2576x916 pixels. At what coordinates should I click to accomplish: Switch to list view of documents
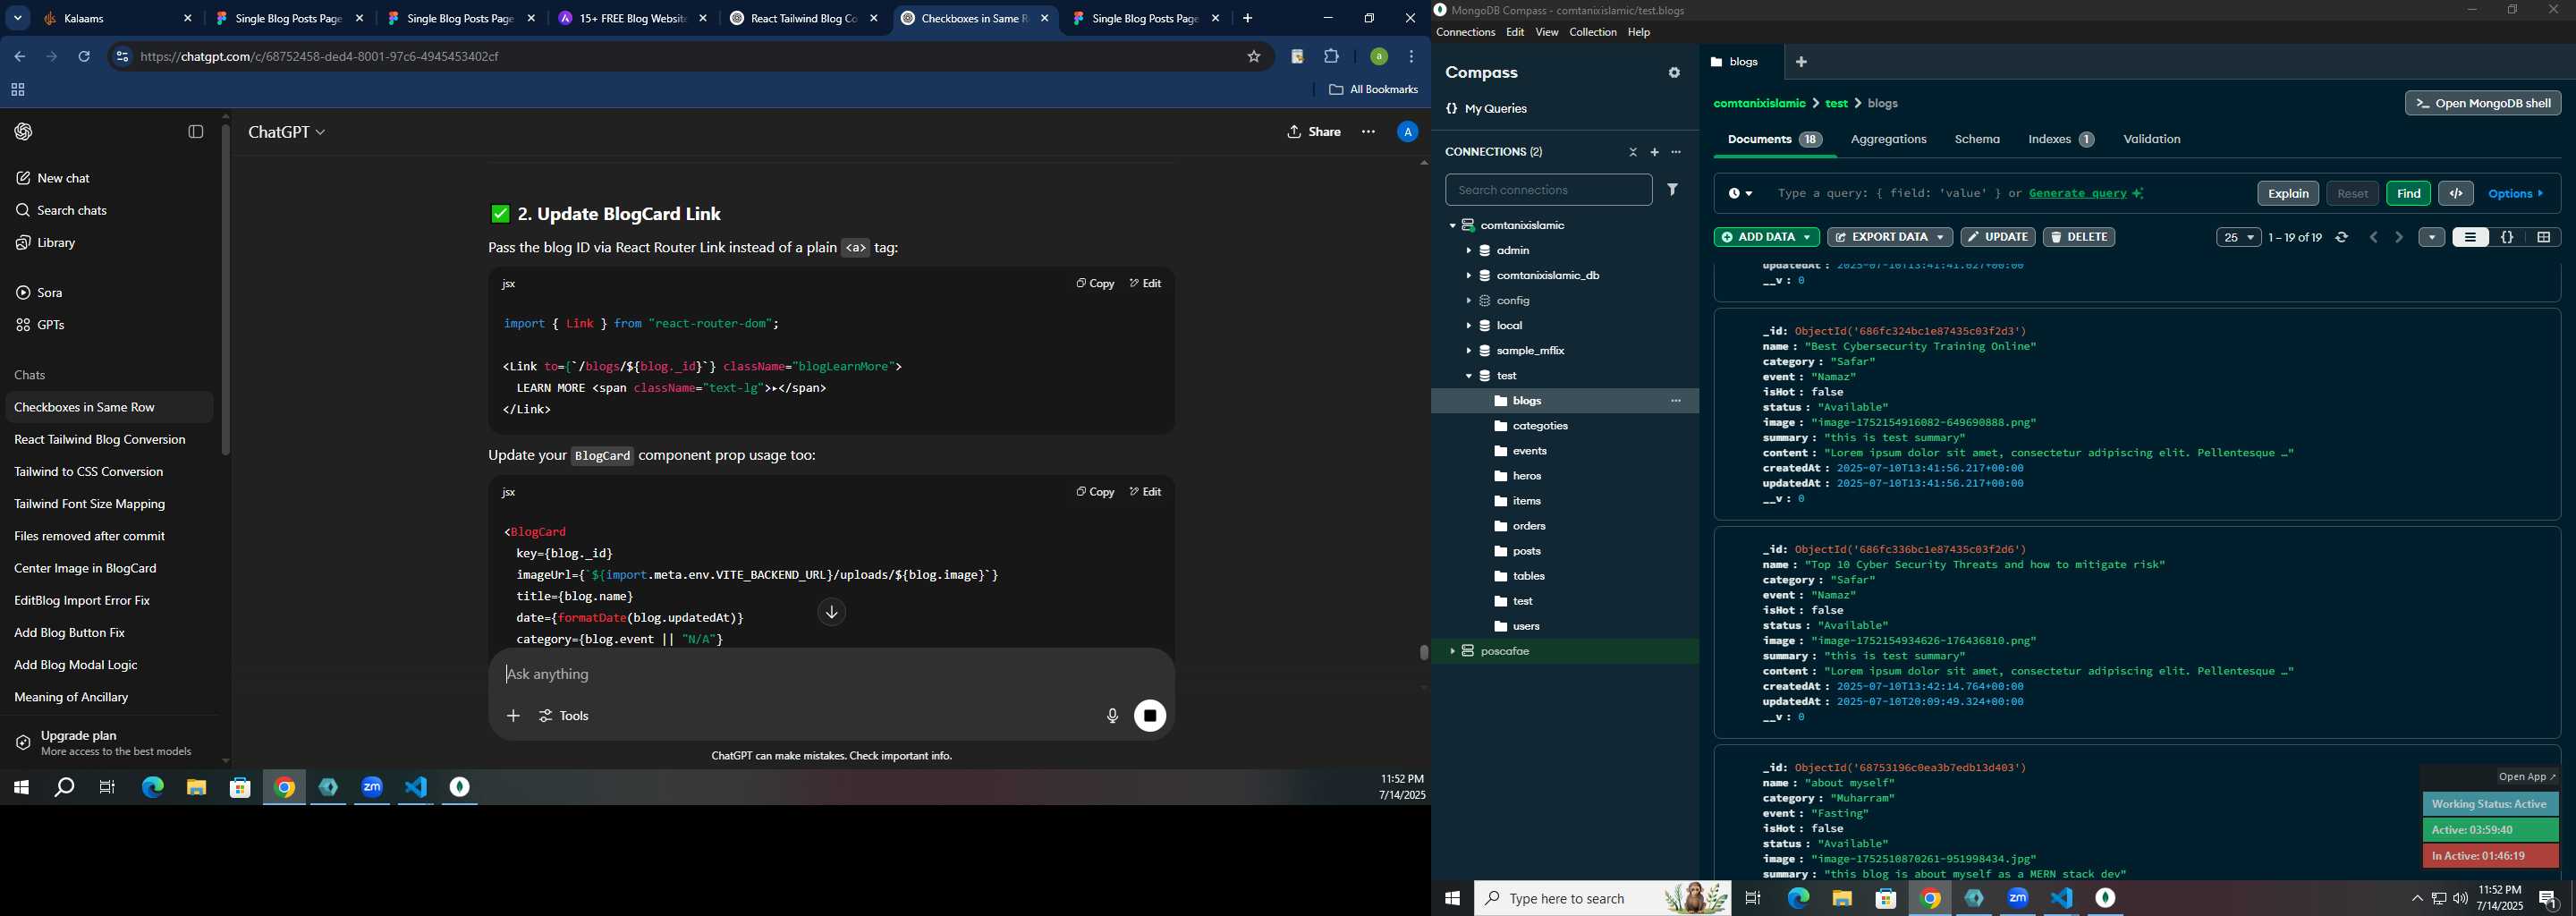coord(2470,237)
